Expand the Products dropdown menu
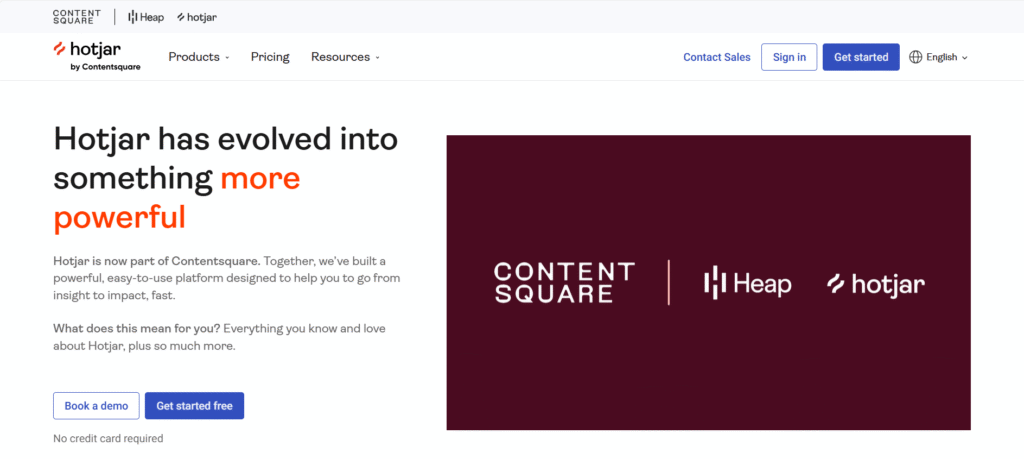This screenshot has height=459, width=1024. pyautogui.click(x=198, y=57)
